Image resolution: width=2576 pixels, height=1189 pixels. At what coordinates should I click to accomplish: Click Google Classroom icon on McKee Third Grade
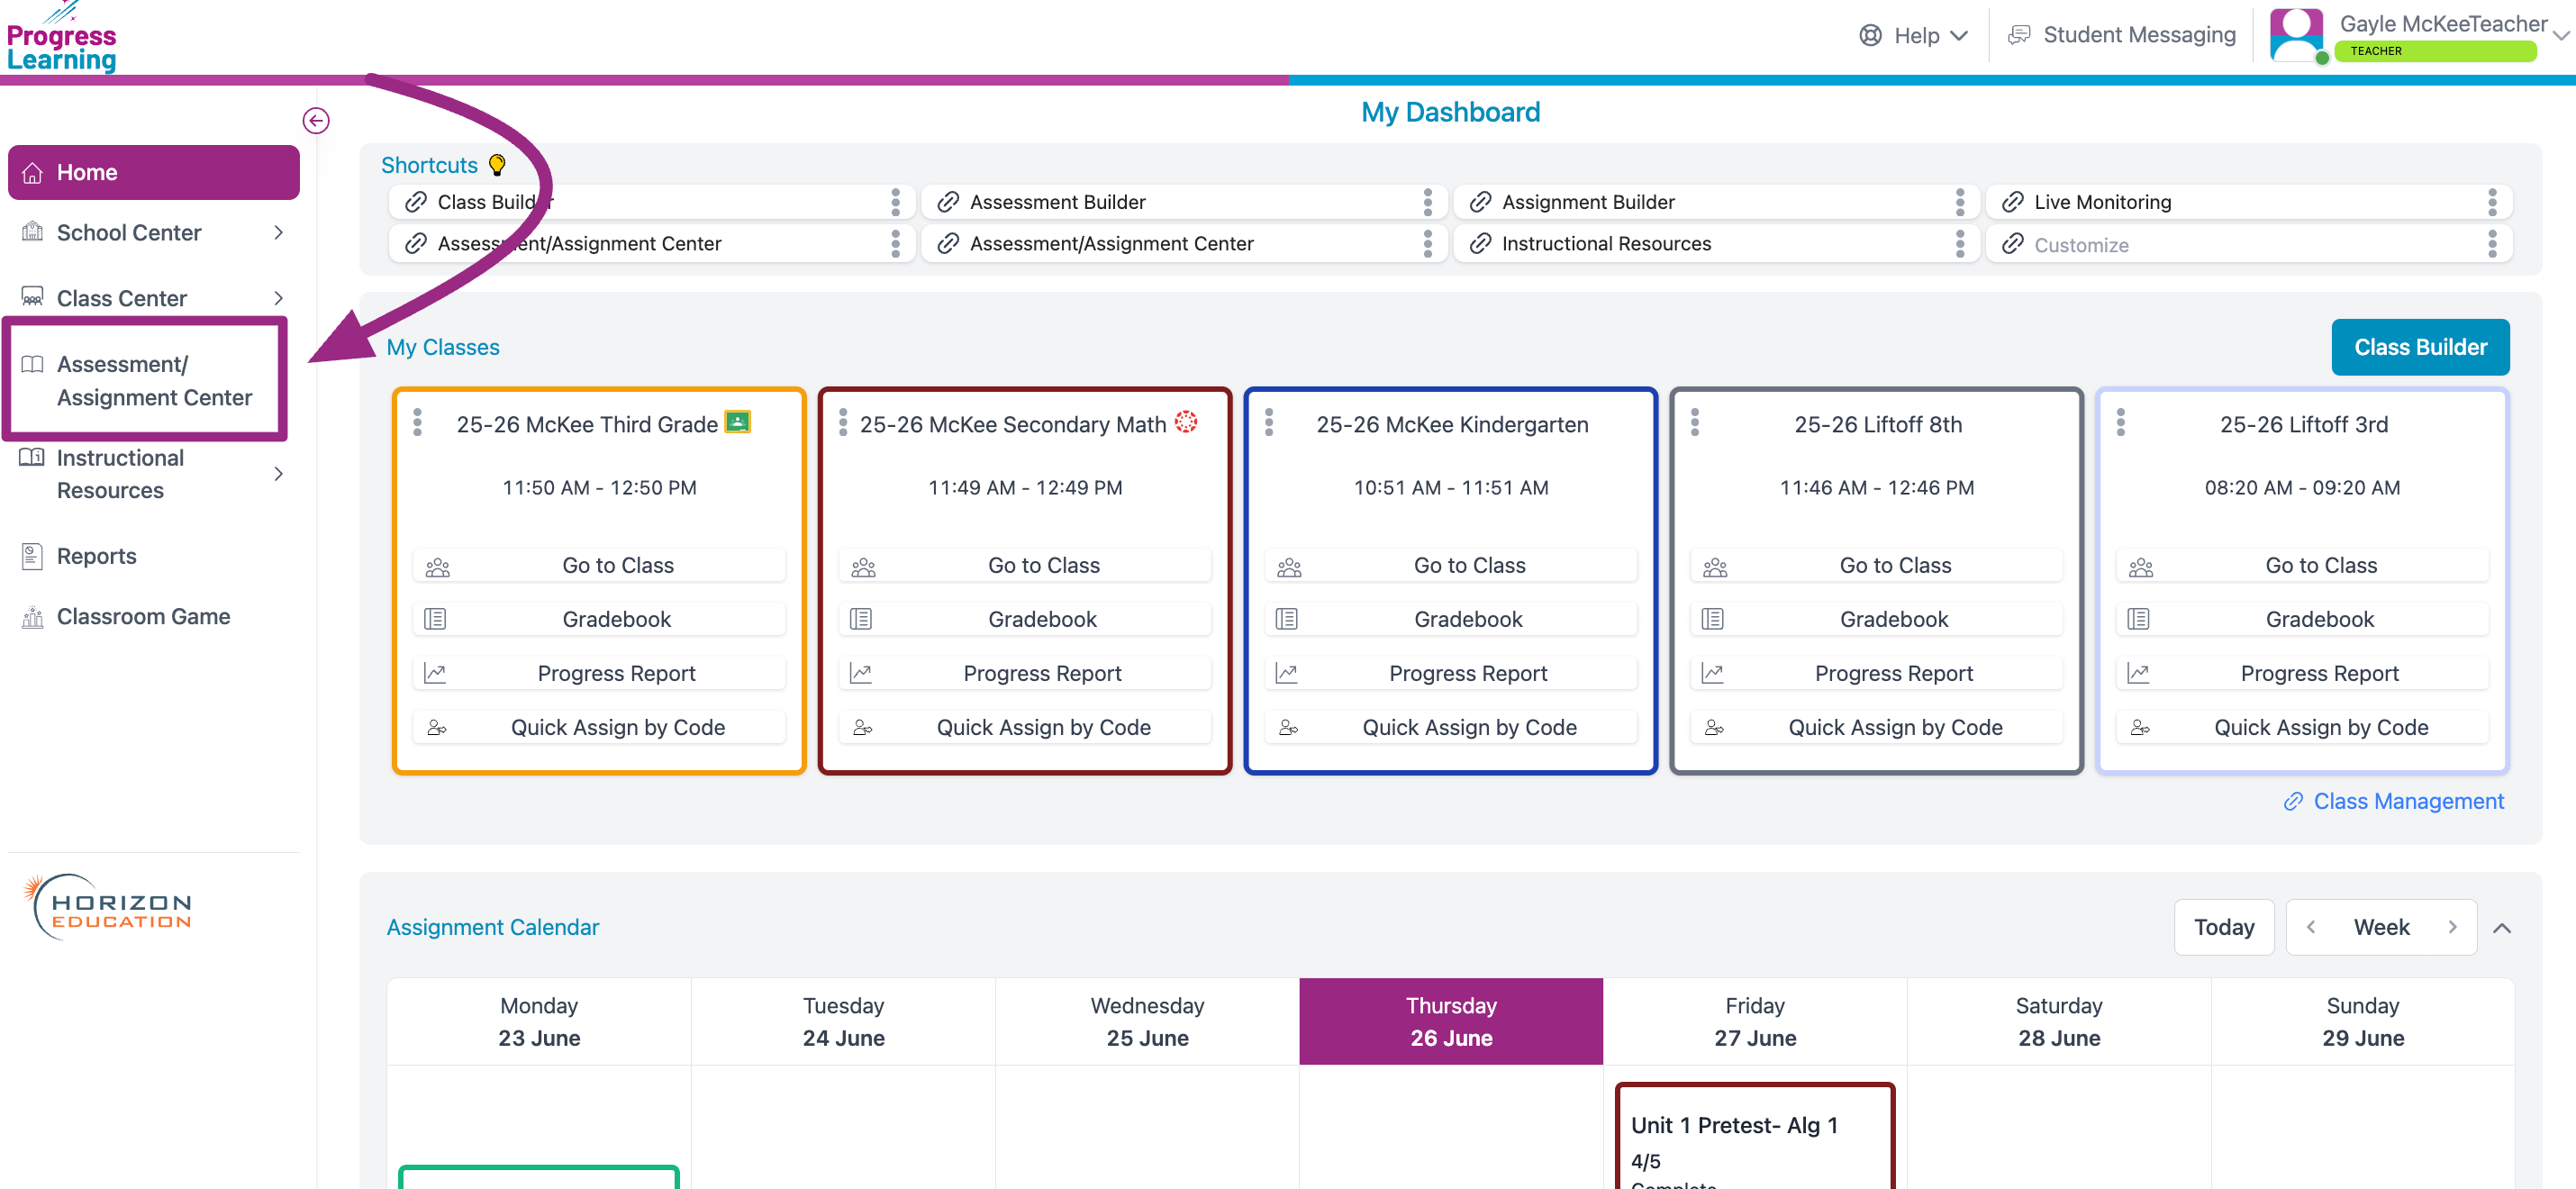point(737,422)
